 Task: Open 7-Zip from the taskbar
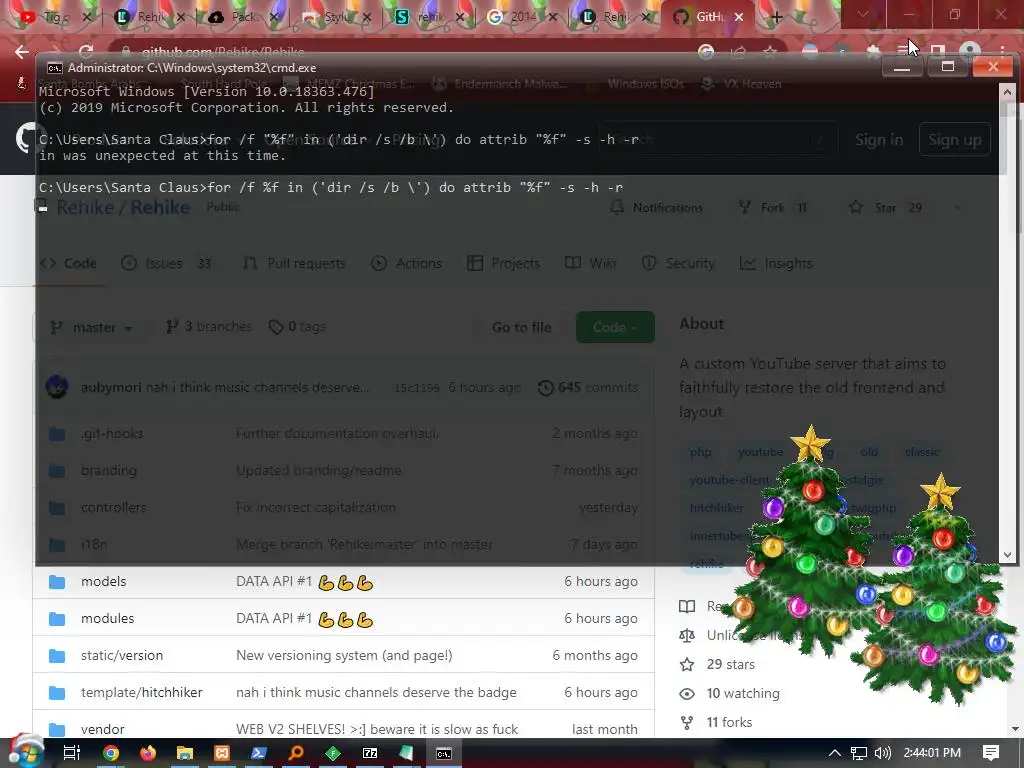[x=370, y=753]
